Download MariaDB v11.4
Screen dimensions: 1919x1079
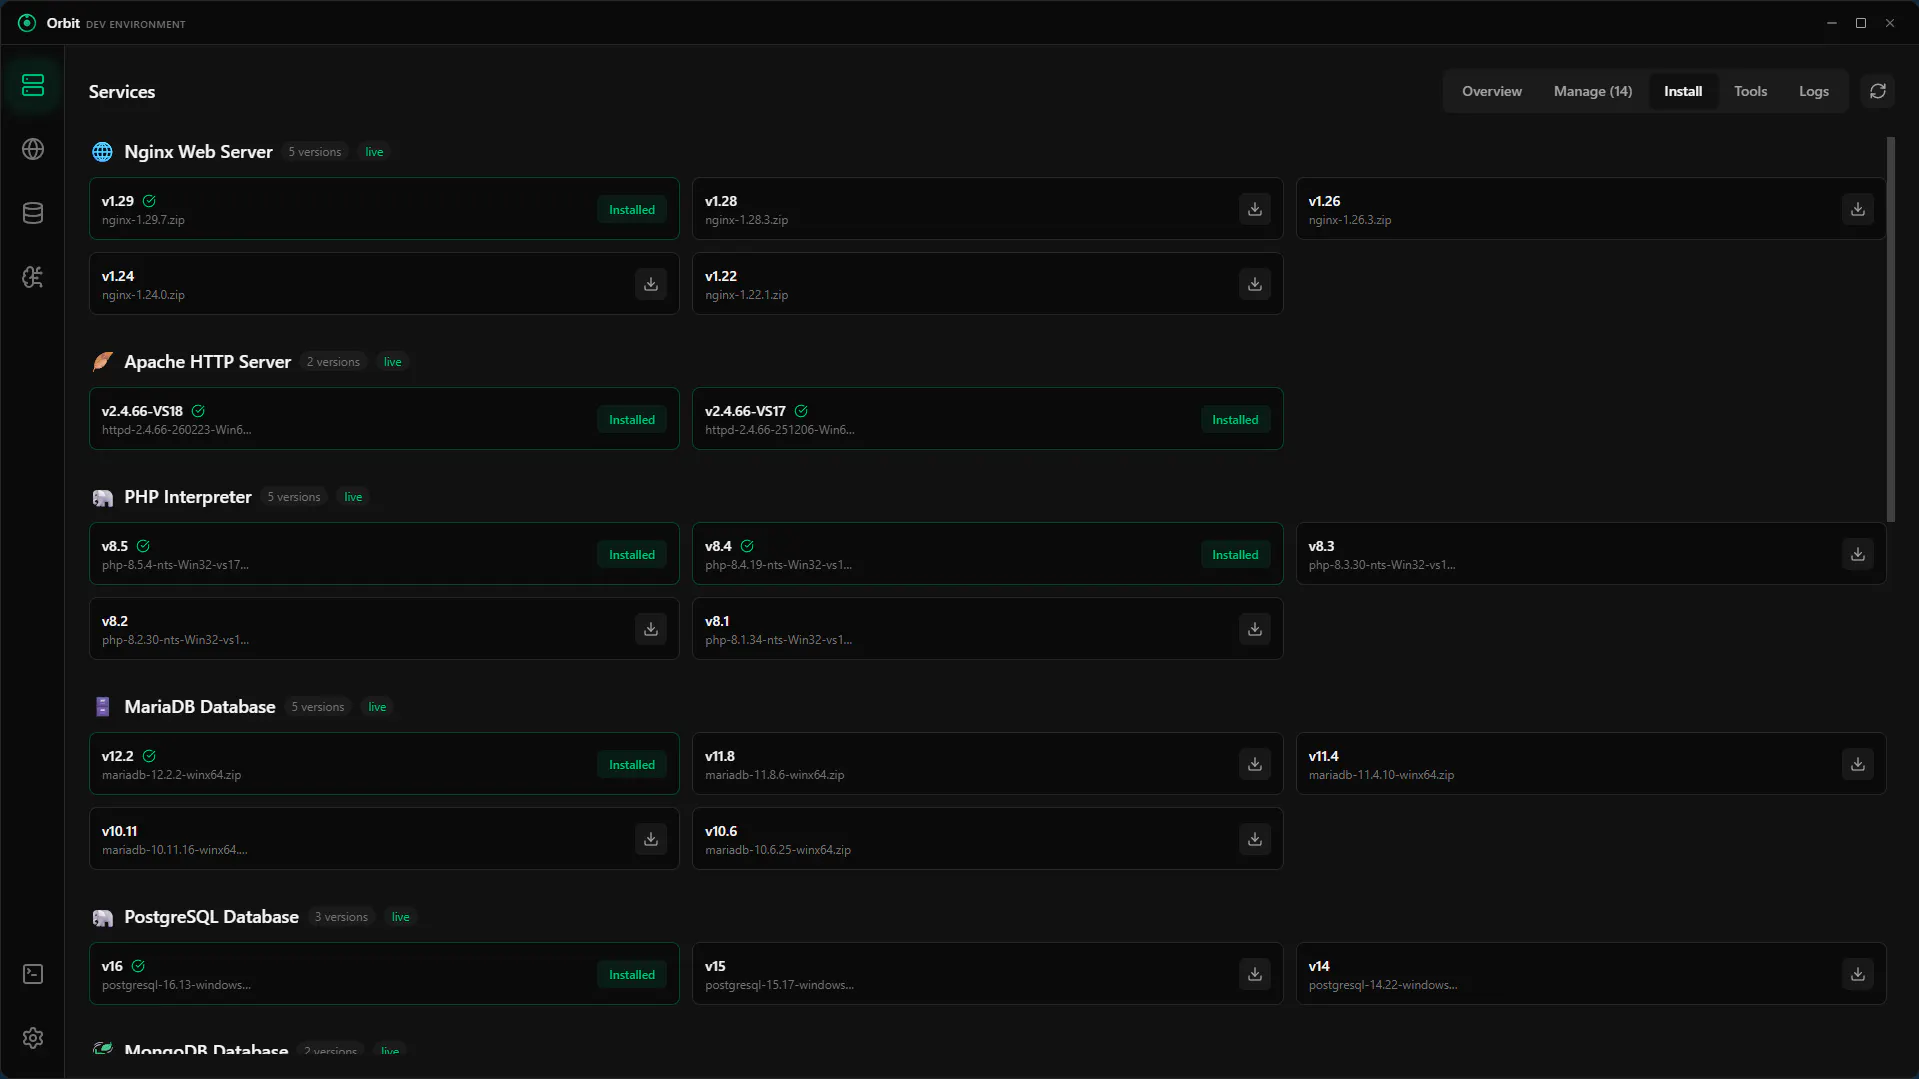click(1857, 764)
